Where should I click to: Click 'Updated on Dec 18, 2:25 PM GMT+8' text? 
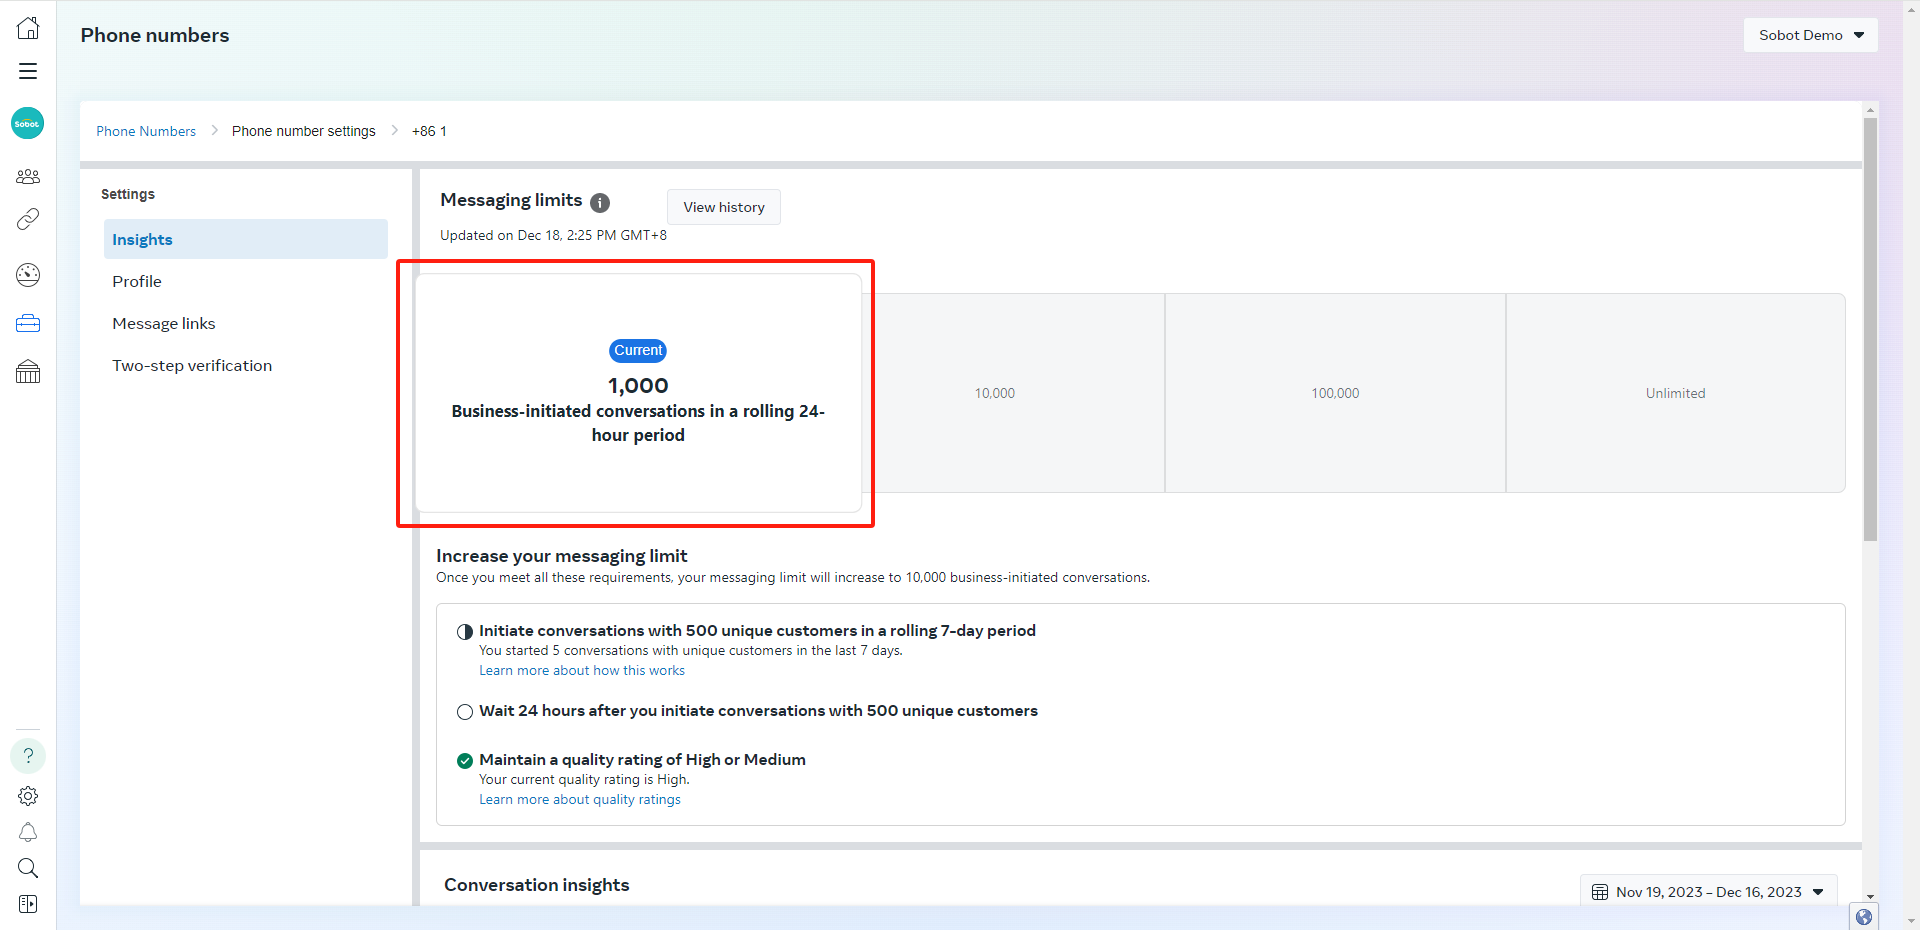pos(553,235)
